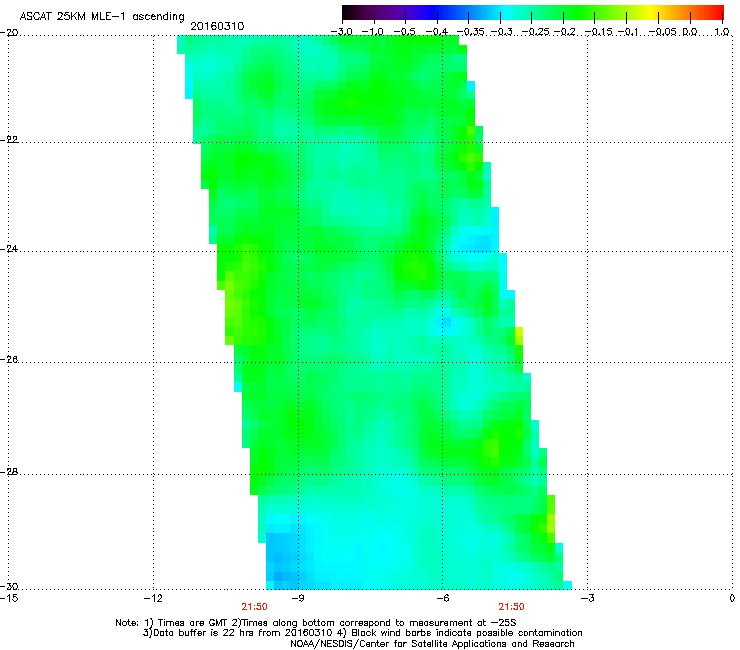
Task: Click the -6 longitude axis label
Action: pyautogui.click(x=442, y=598)
